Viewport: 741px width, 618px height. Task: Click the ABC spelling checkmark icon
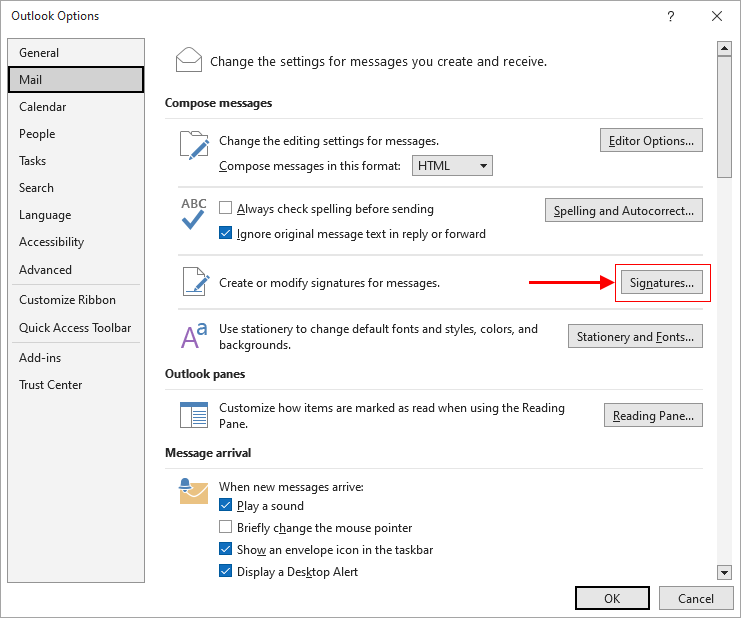coord(193,213)
